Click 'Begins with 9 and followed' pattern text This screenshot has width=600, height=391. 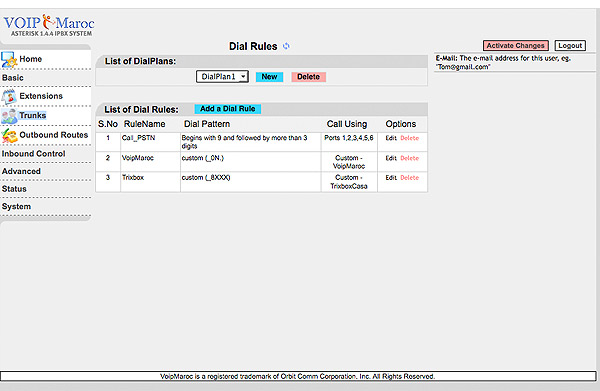pos(245,142)
